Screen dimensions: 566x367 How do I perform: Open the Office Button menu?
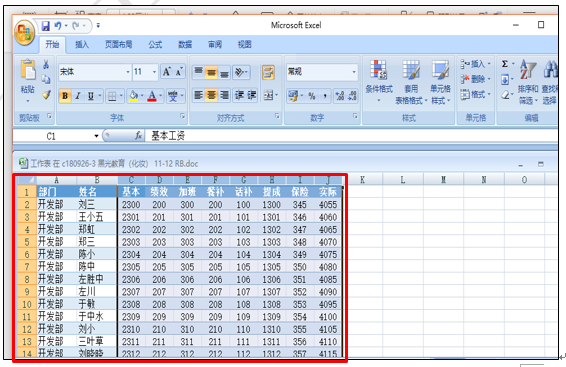point(25,33)
